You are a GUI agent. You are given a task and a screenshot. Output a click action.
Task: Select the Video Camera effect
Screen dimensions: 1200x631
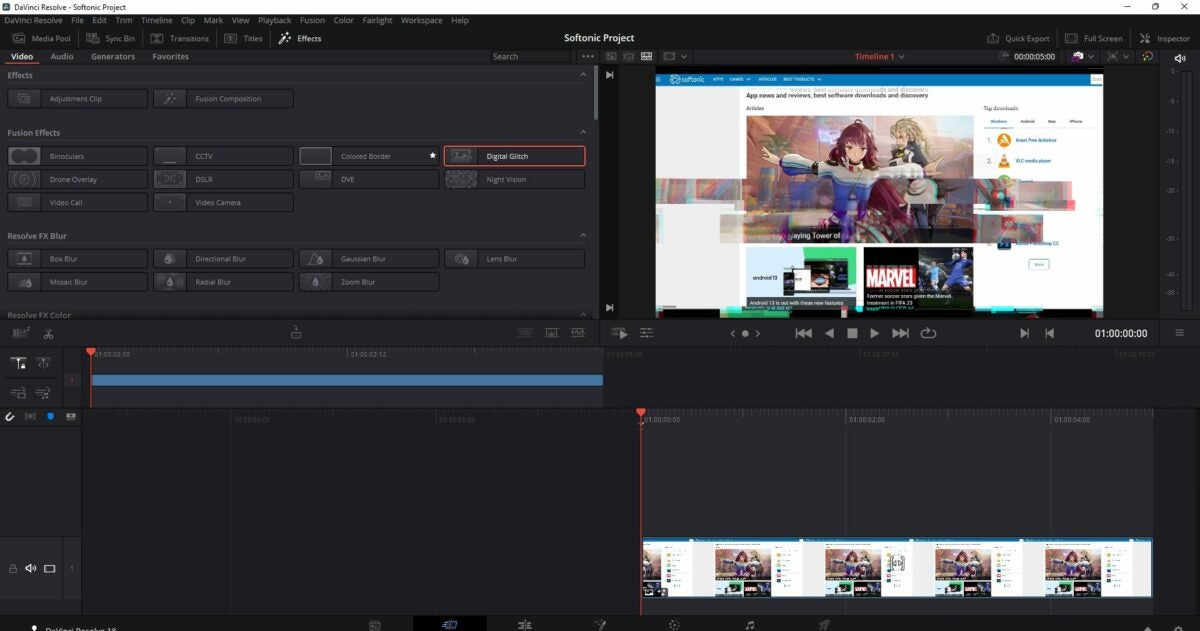point(223,202)
